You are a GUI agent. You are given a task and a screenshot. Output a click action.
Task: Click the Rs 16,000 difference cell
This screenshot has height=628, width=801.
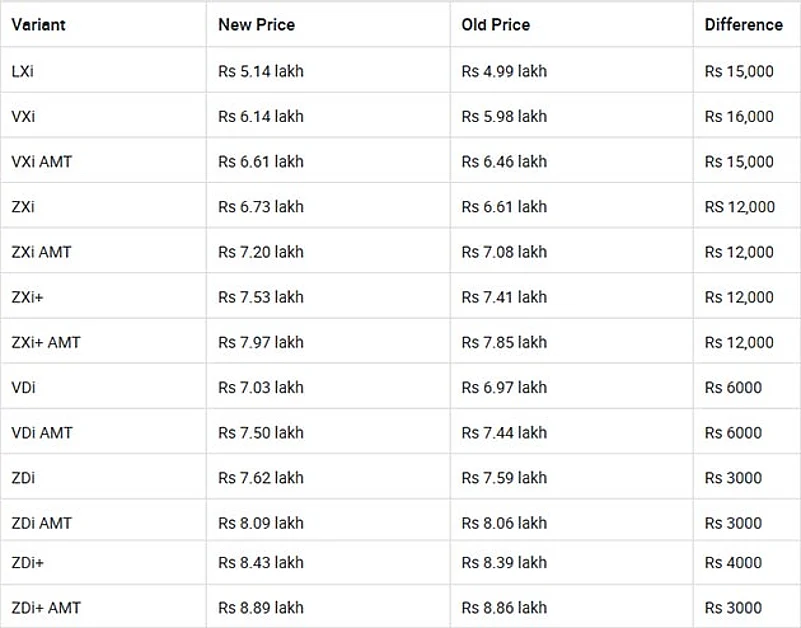pos(739,116)
